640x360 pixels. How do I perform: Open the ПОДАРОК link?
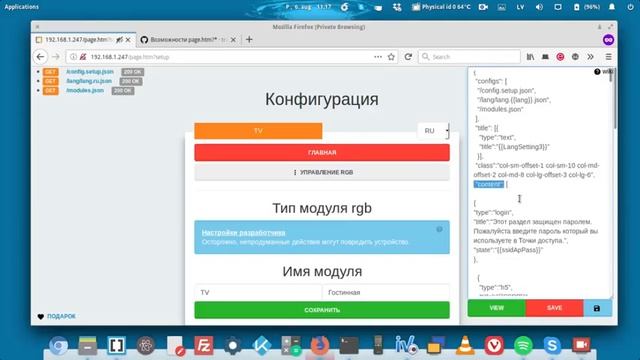61,316
